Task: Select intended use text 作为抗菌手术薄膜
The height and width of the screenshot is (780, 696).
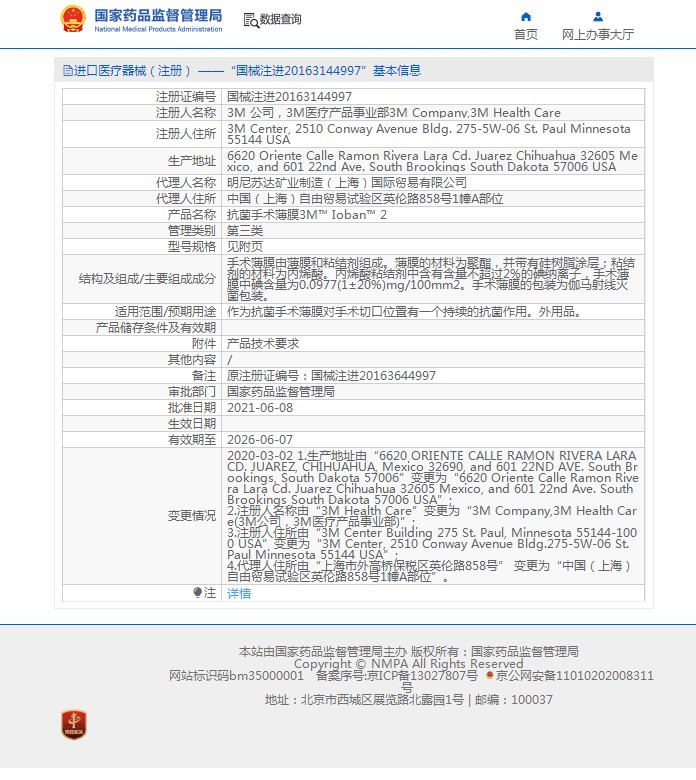Action: click(x=404, y=311)
